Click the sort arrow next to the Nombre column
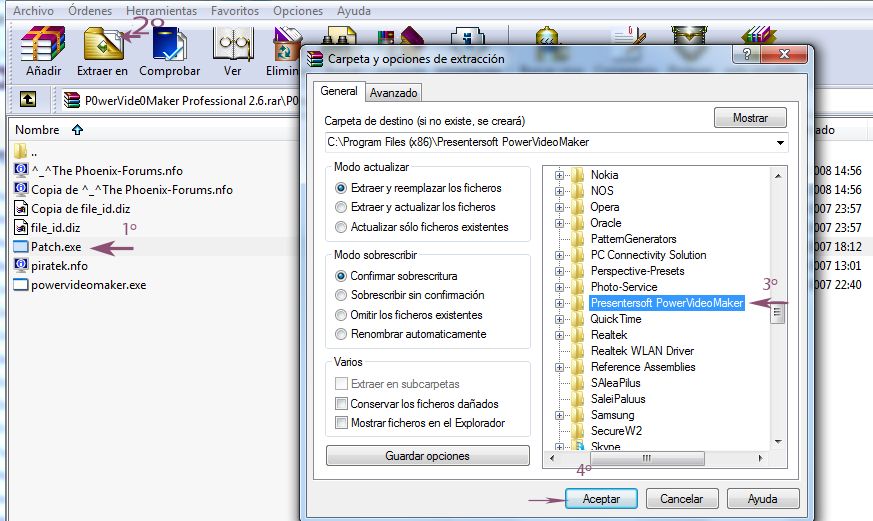The image size is (873, 521). [x=77, y=130]
